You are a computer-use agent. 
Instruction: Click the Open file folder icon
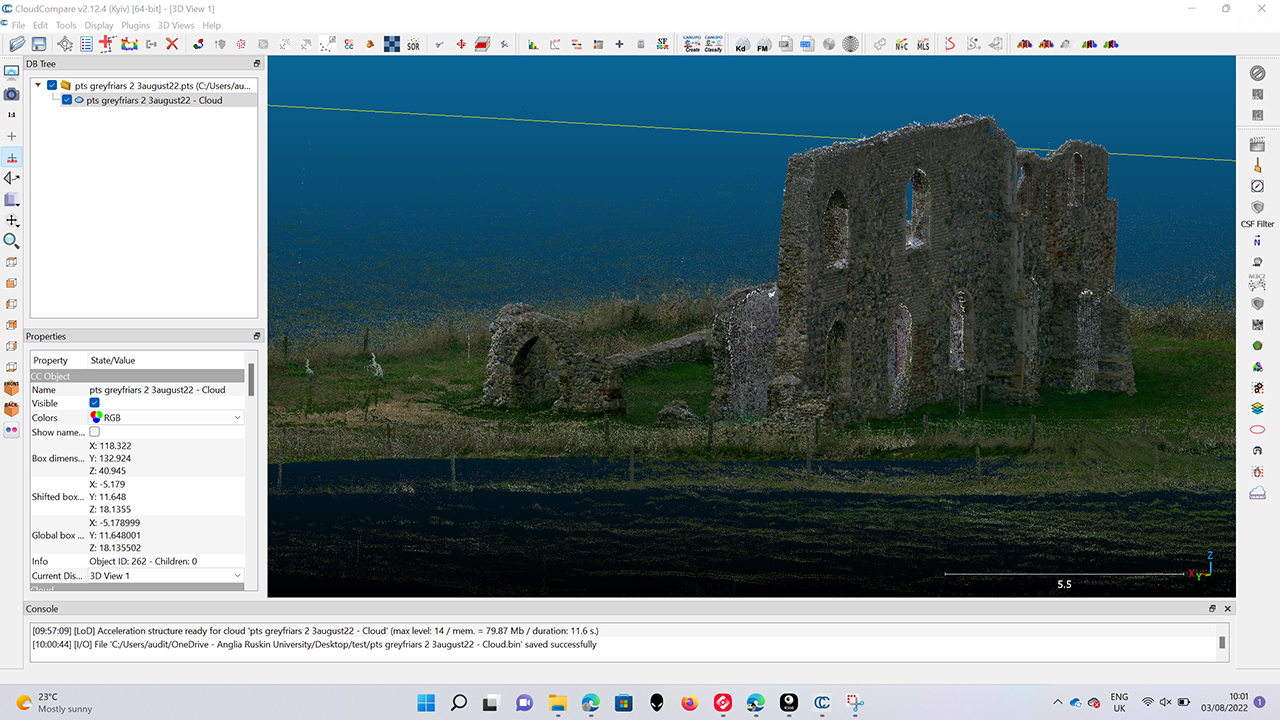pos(17,44)
